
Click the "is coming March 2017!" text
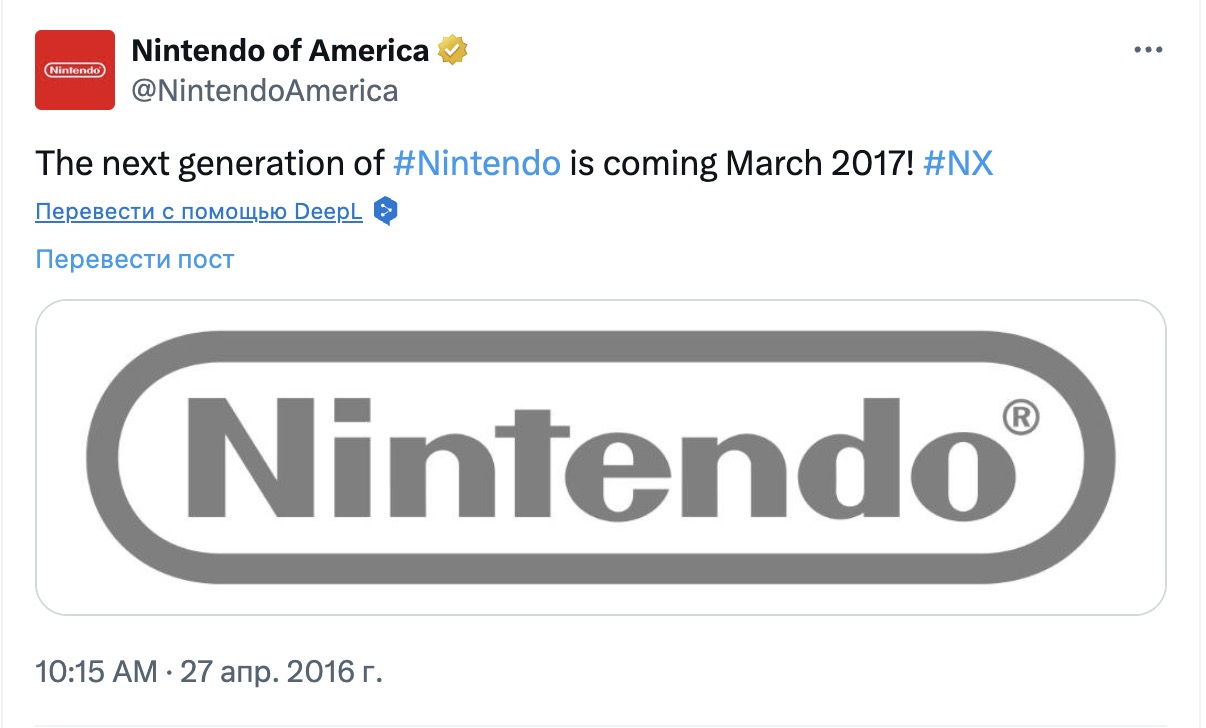tap(741, 163)
